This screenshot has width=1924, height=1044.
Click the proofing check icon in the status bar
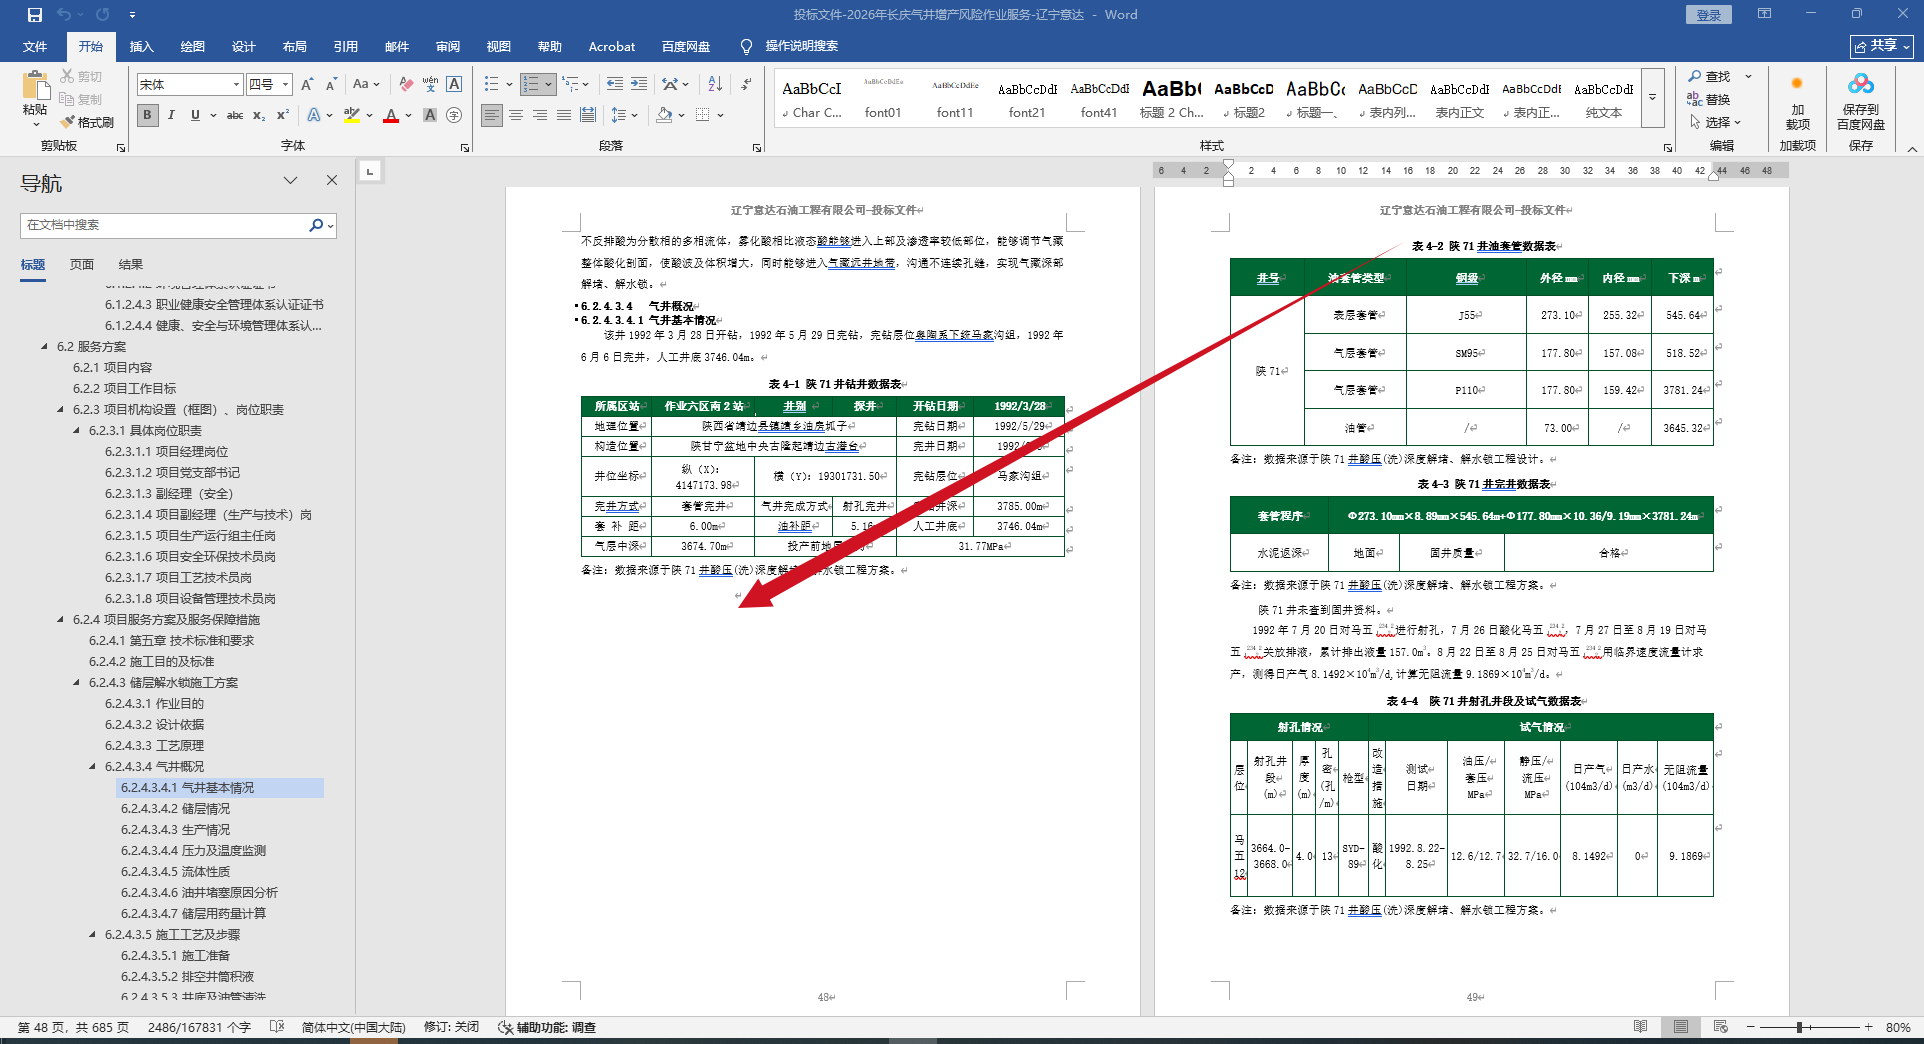pos(277,1027)
